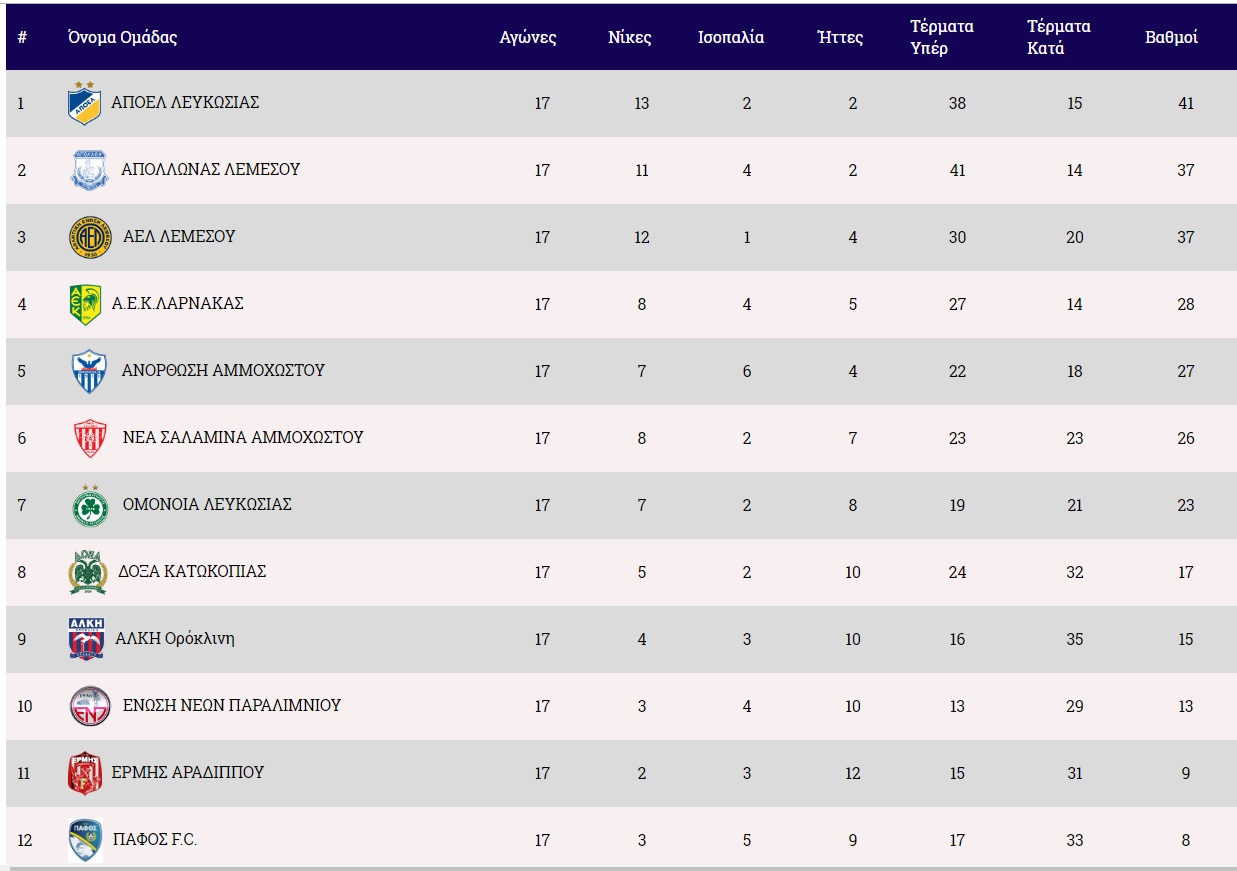Click the Βαθμοί column header
Screen dimensions: 1237x871
(1171, 38)
